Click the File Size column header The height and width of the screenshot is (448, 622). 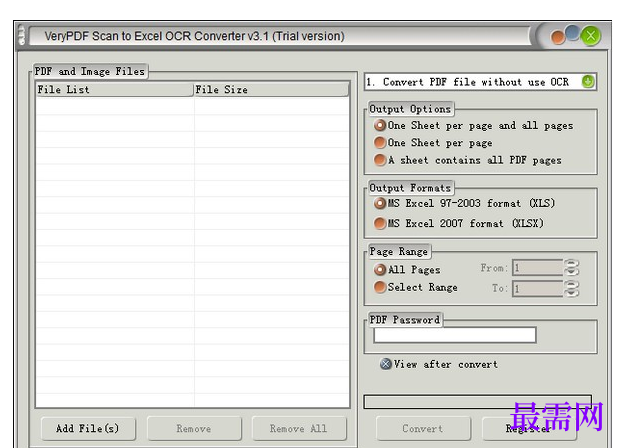(271, 90)
